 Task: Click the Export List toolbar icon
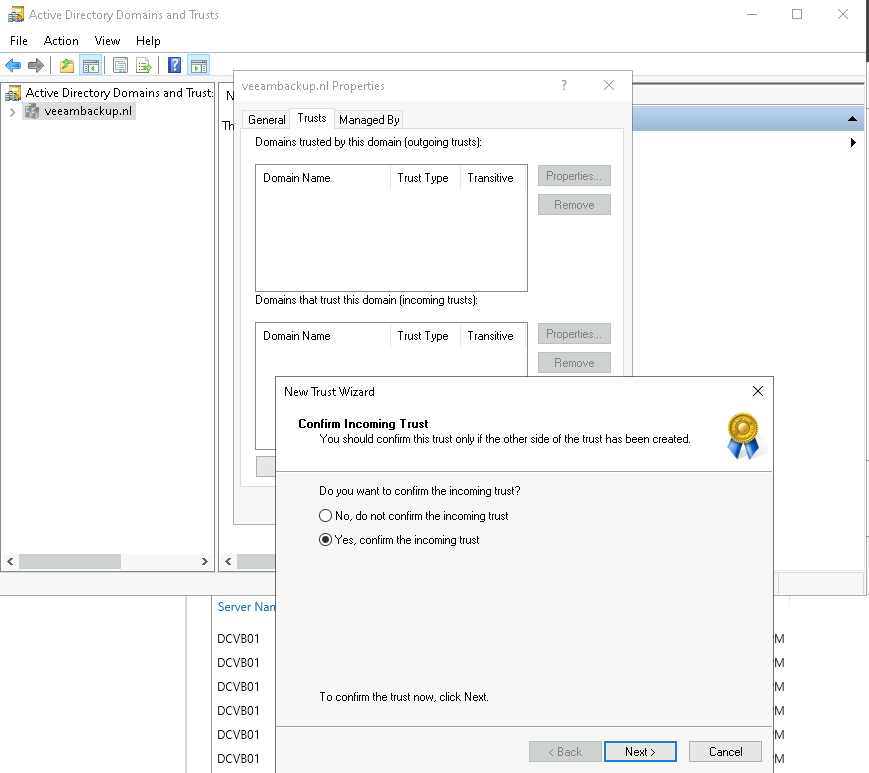click(x=144, y=66)
